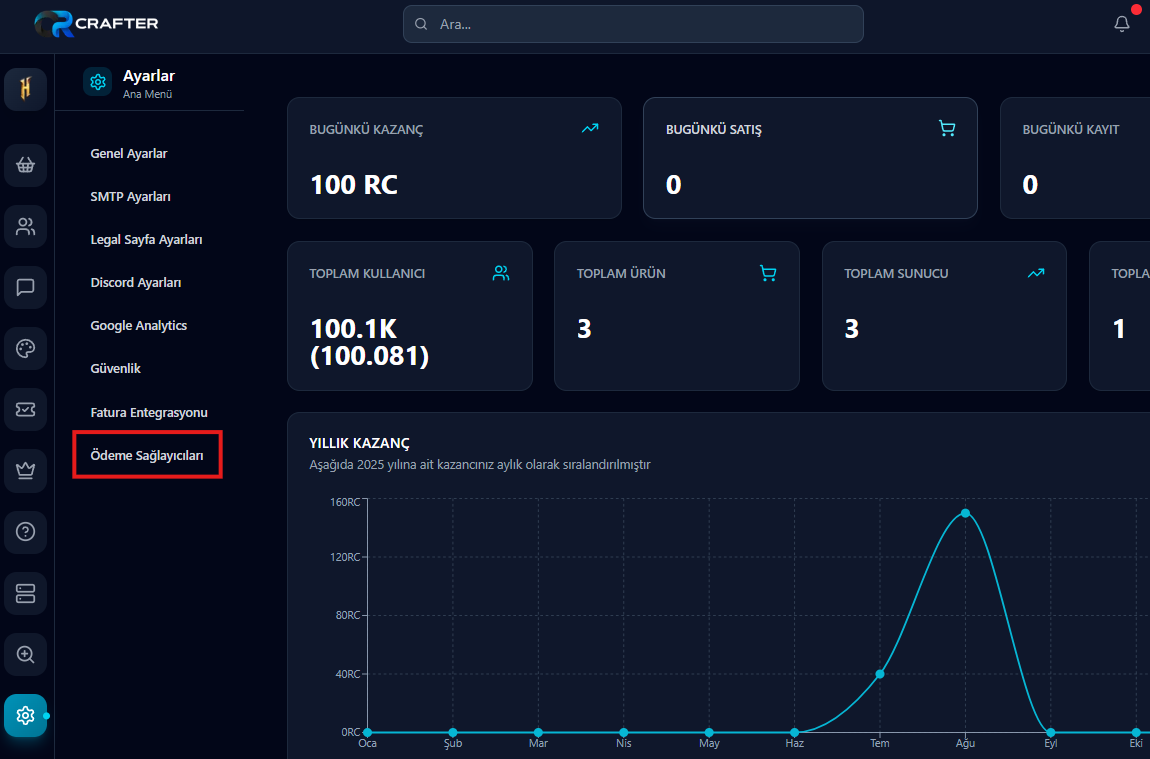Click the search magnifier icon in search bar

(x=421, y=24)
